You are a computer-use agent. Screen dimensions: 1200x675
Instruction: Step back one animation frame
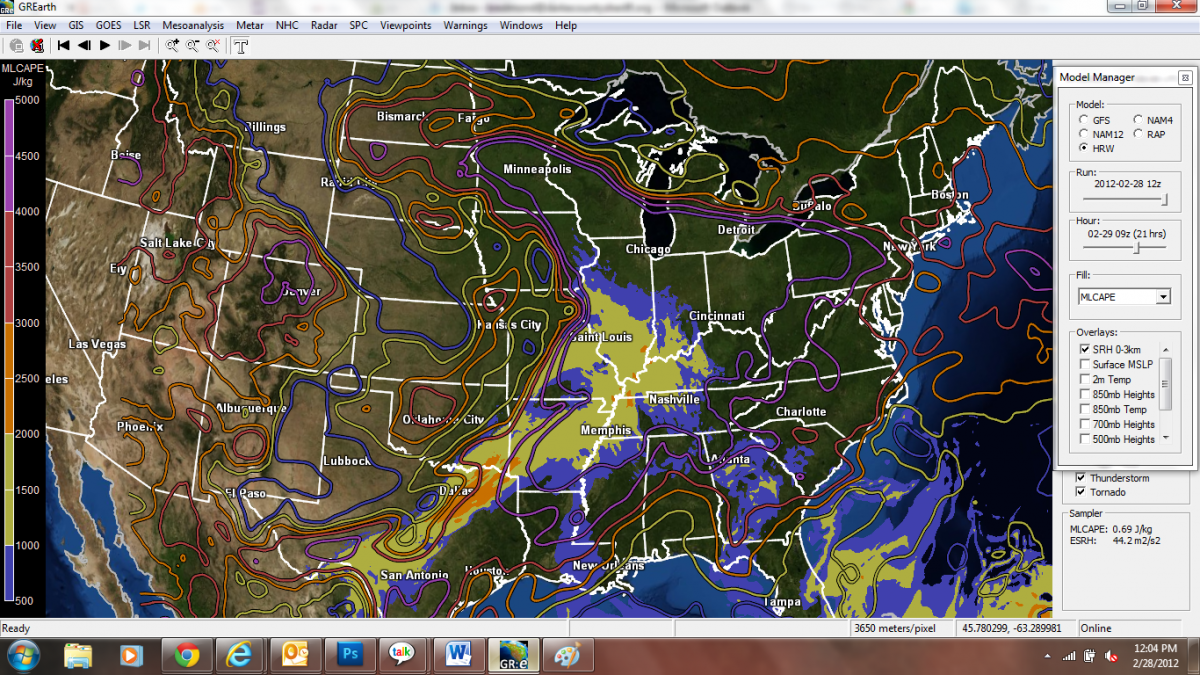click(x=84, y=45)
